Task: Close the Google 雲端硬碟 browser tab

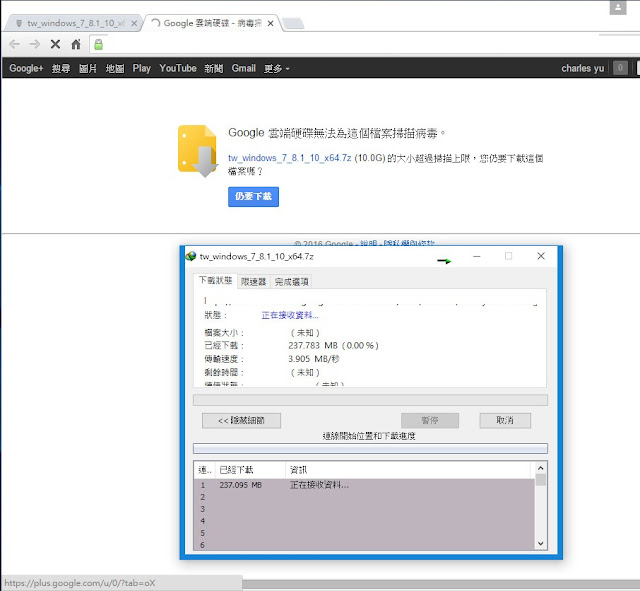Action: tap(270, 23)
